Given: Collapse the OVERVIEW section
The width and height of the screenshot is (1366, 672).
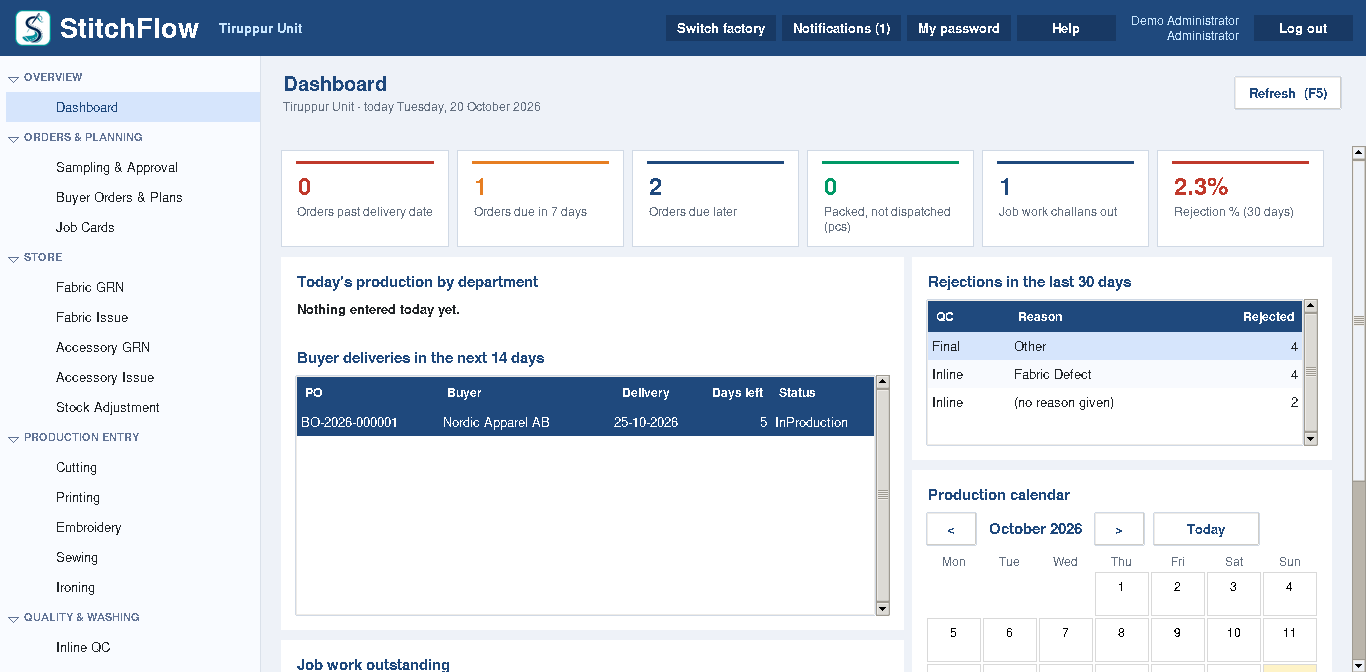Looking at the screenshot, I should [14, 78].
